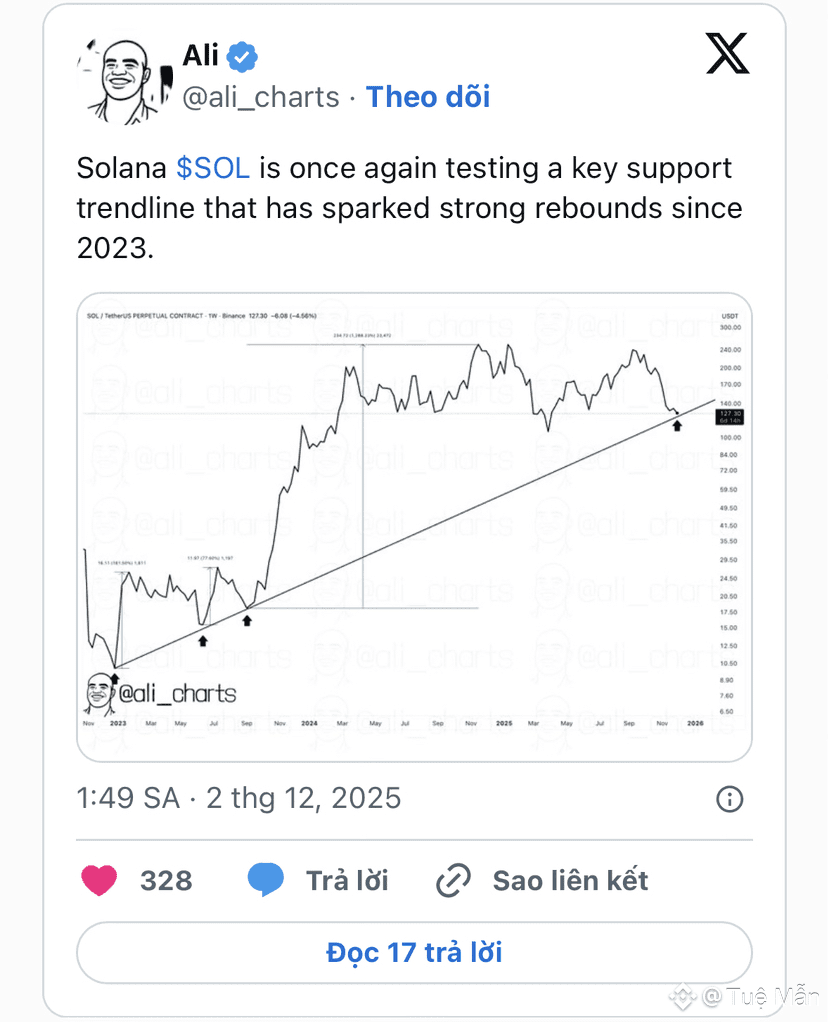Click the 328 likes count
Screen dimensions: 828x1022
(166, 881)
